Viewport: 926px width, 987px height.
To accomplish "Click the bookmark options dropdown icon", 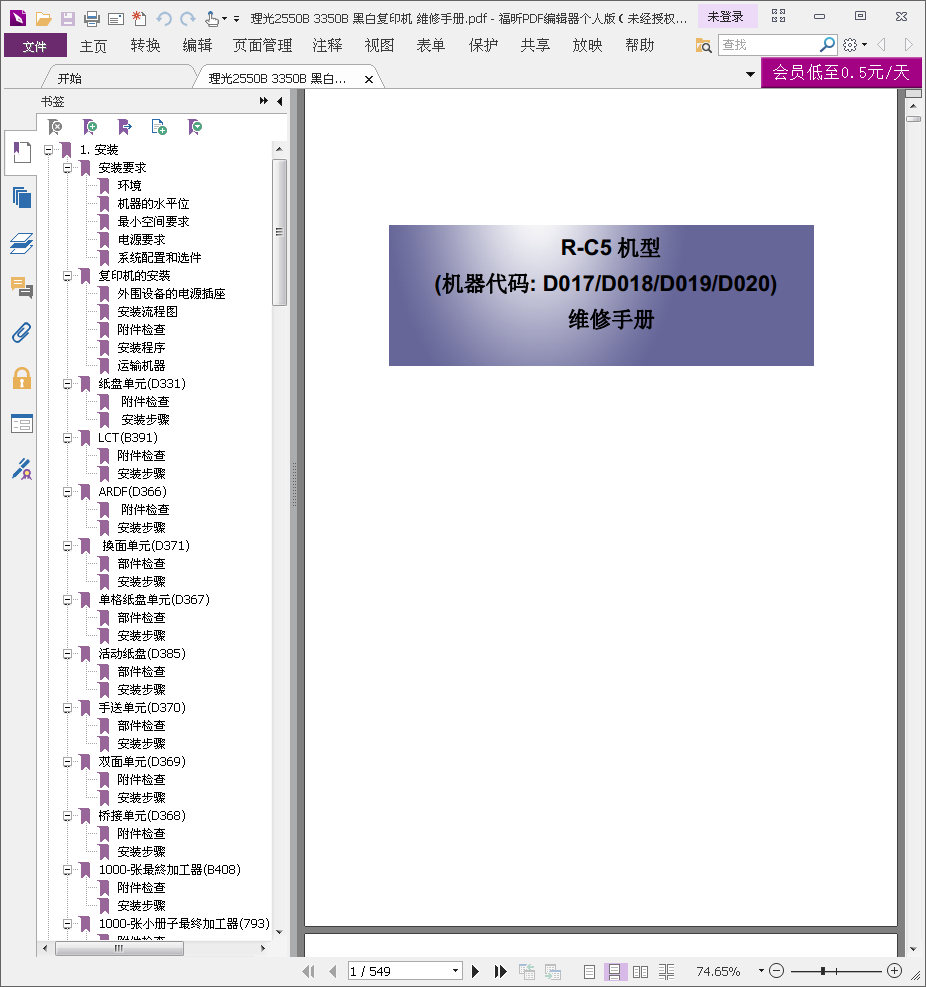I will tap(195, 127).
